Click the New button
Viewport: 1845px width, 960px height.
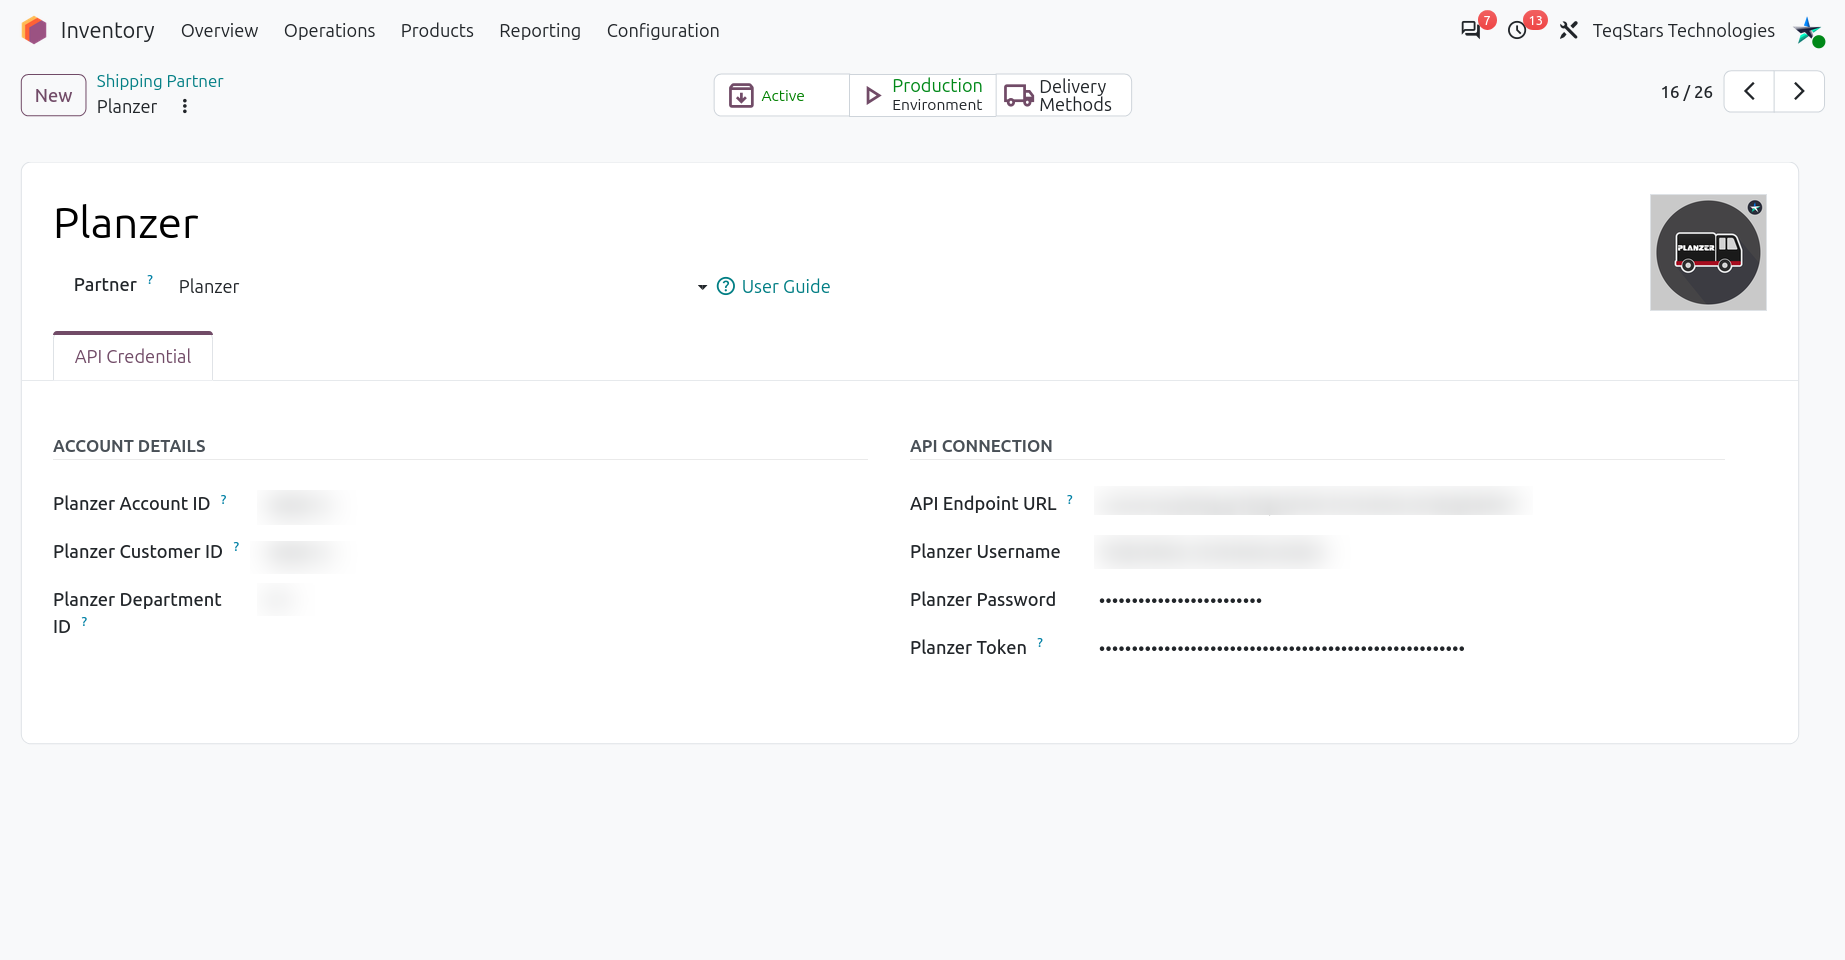53,95
